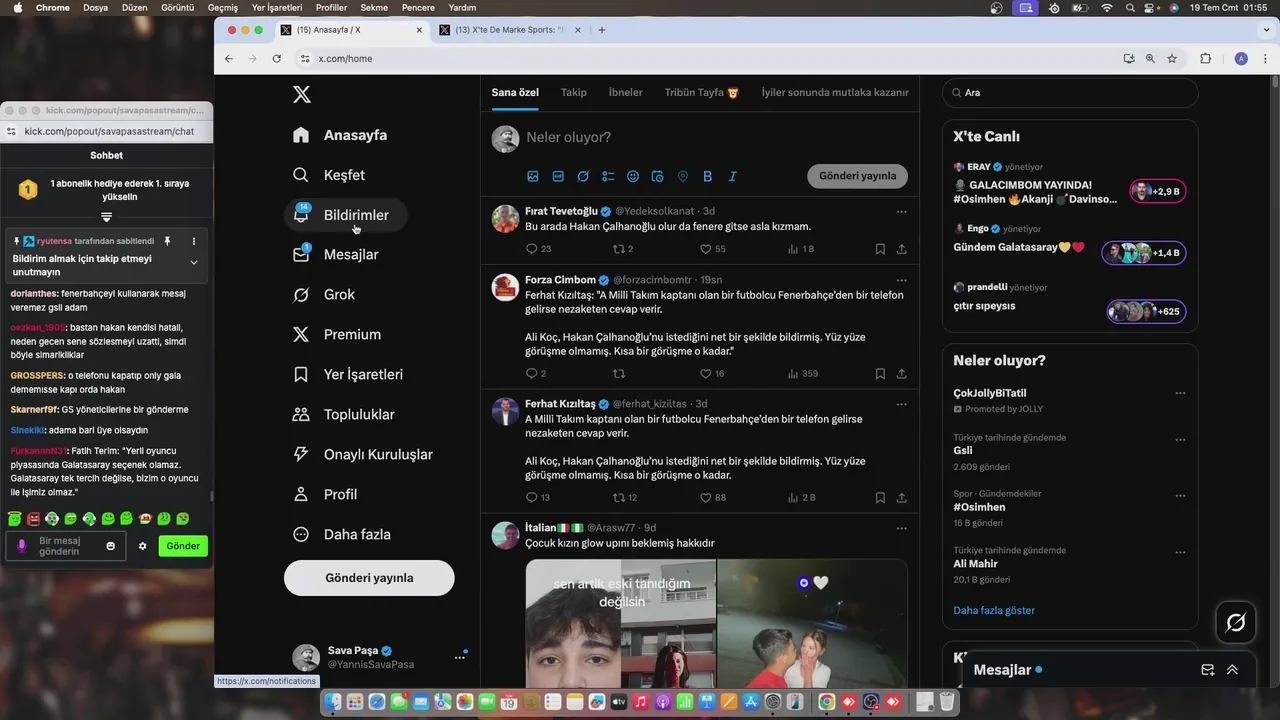Open more menu on Fırat Tevetoğlu post
Screen dimensions: 1280x720
902,212
